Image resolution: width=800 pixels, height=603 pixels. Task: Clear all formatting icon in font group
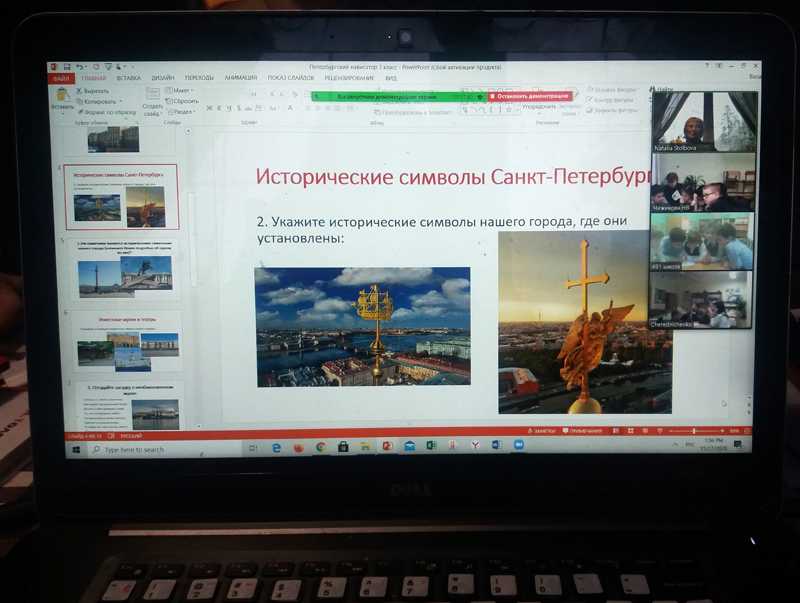(x=294, y=94)
